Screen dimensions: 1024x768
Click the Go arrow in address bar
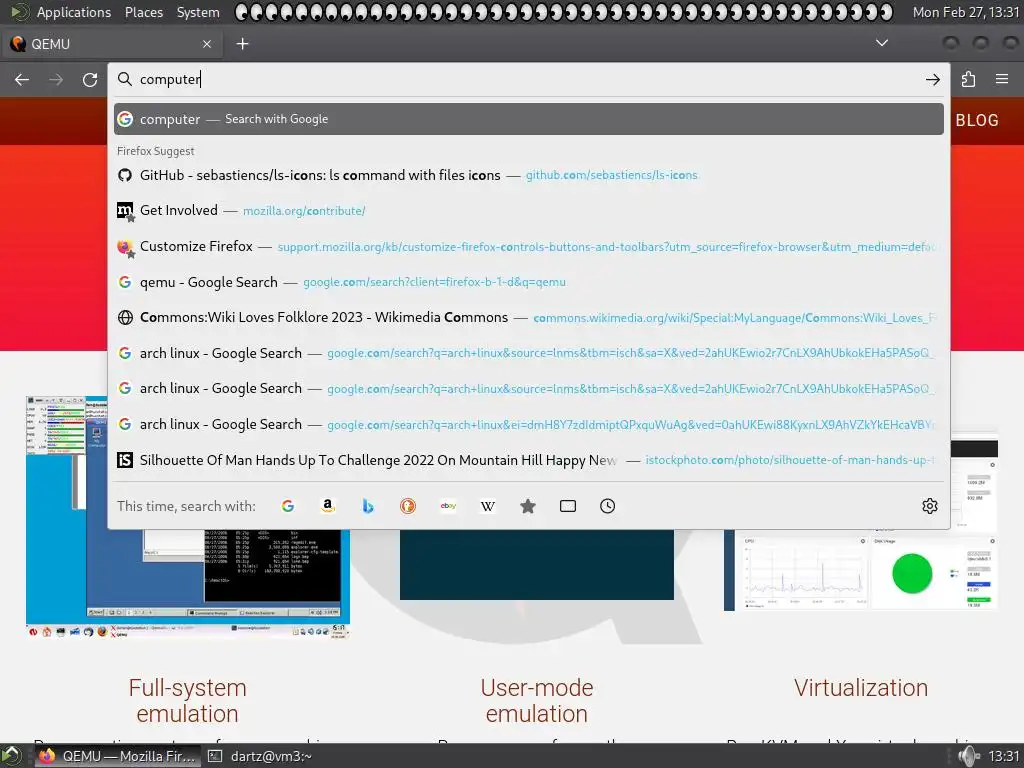coord(933,80)
